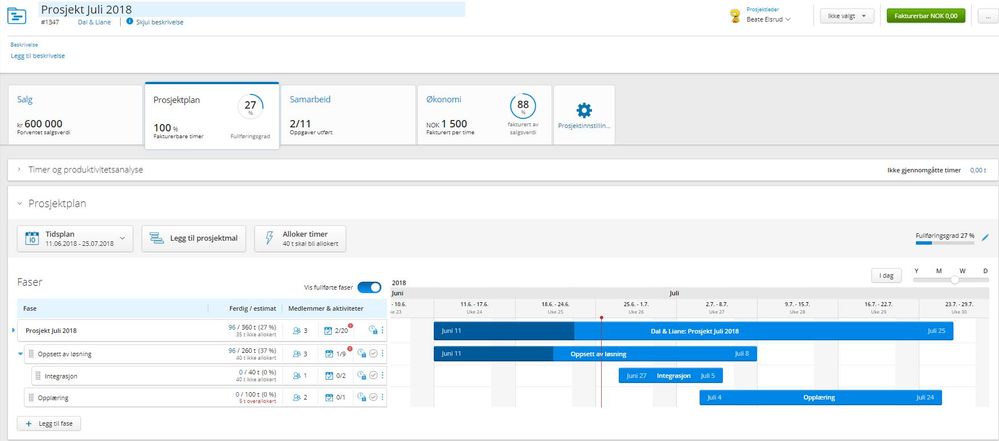Click Legg til beskrivelse link

point(38,56)
